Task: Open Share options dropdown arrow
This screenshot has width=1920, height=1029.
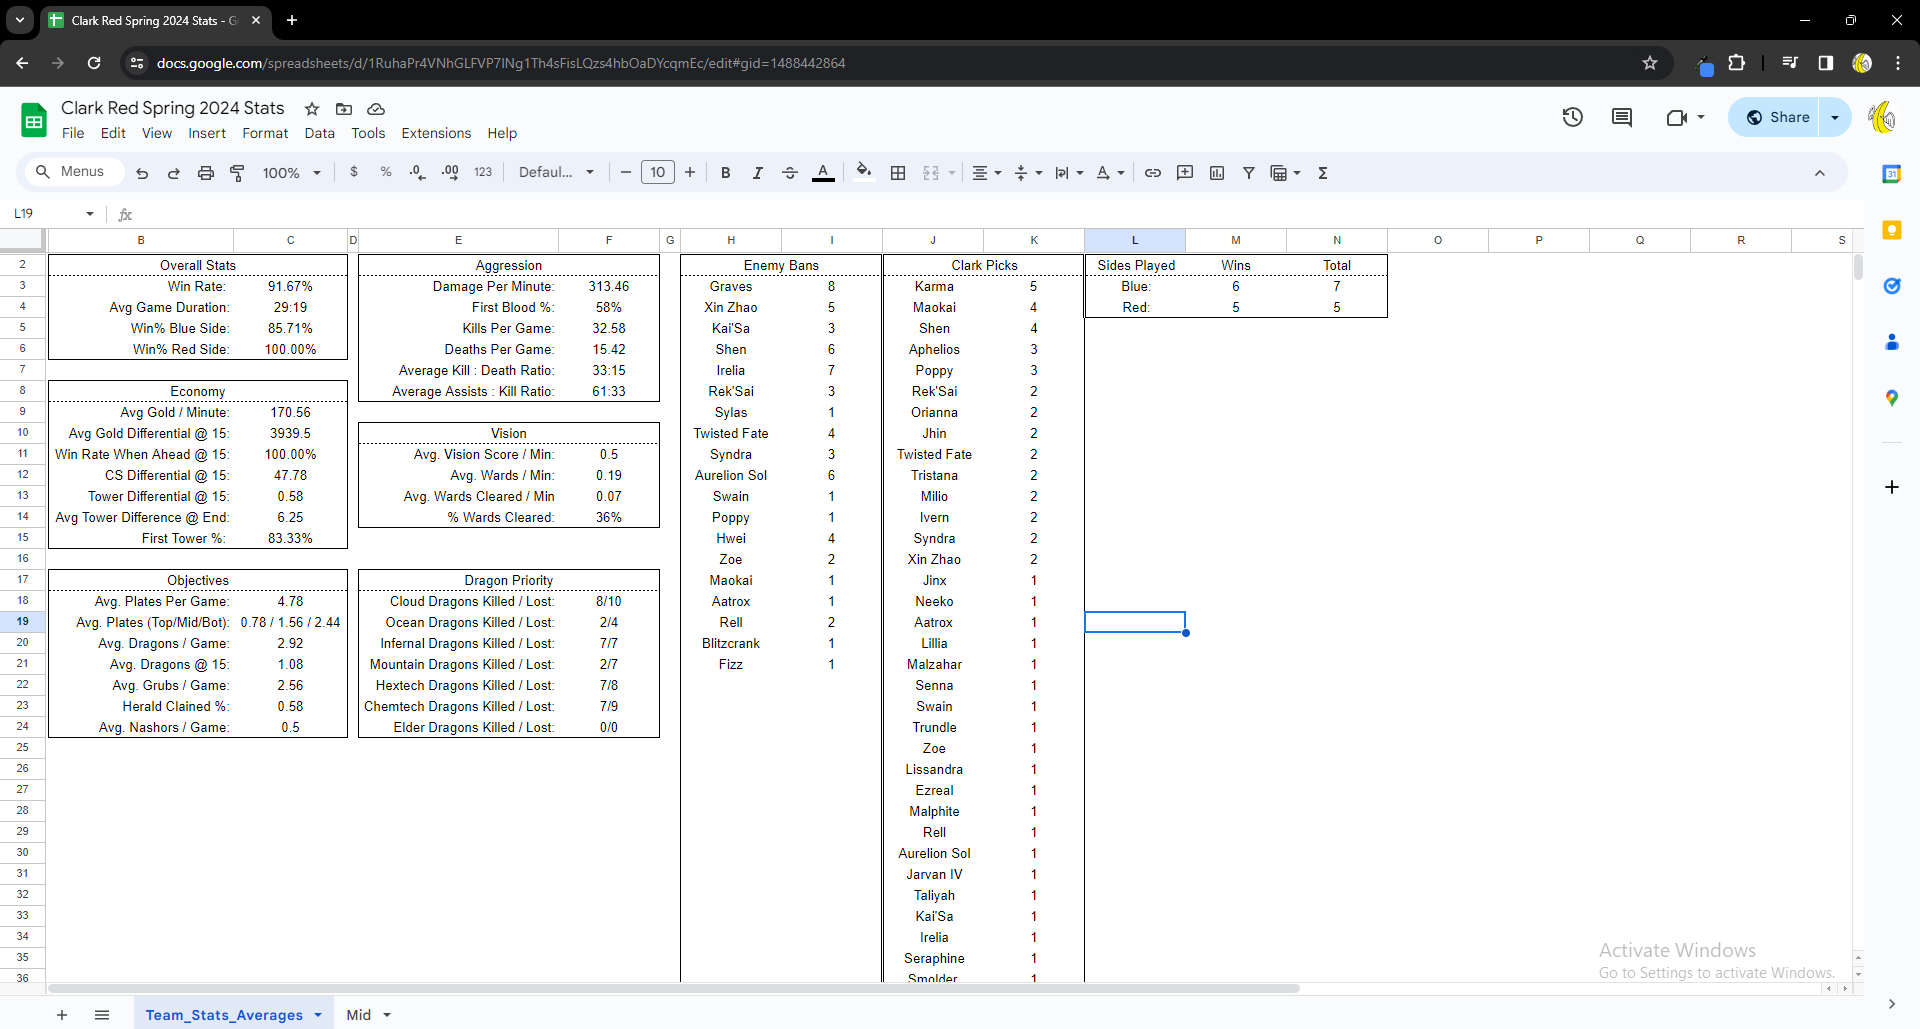Action: tap(1835, 117)
